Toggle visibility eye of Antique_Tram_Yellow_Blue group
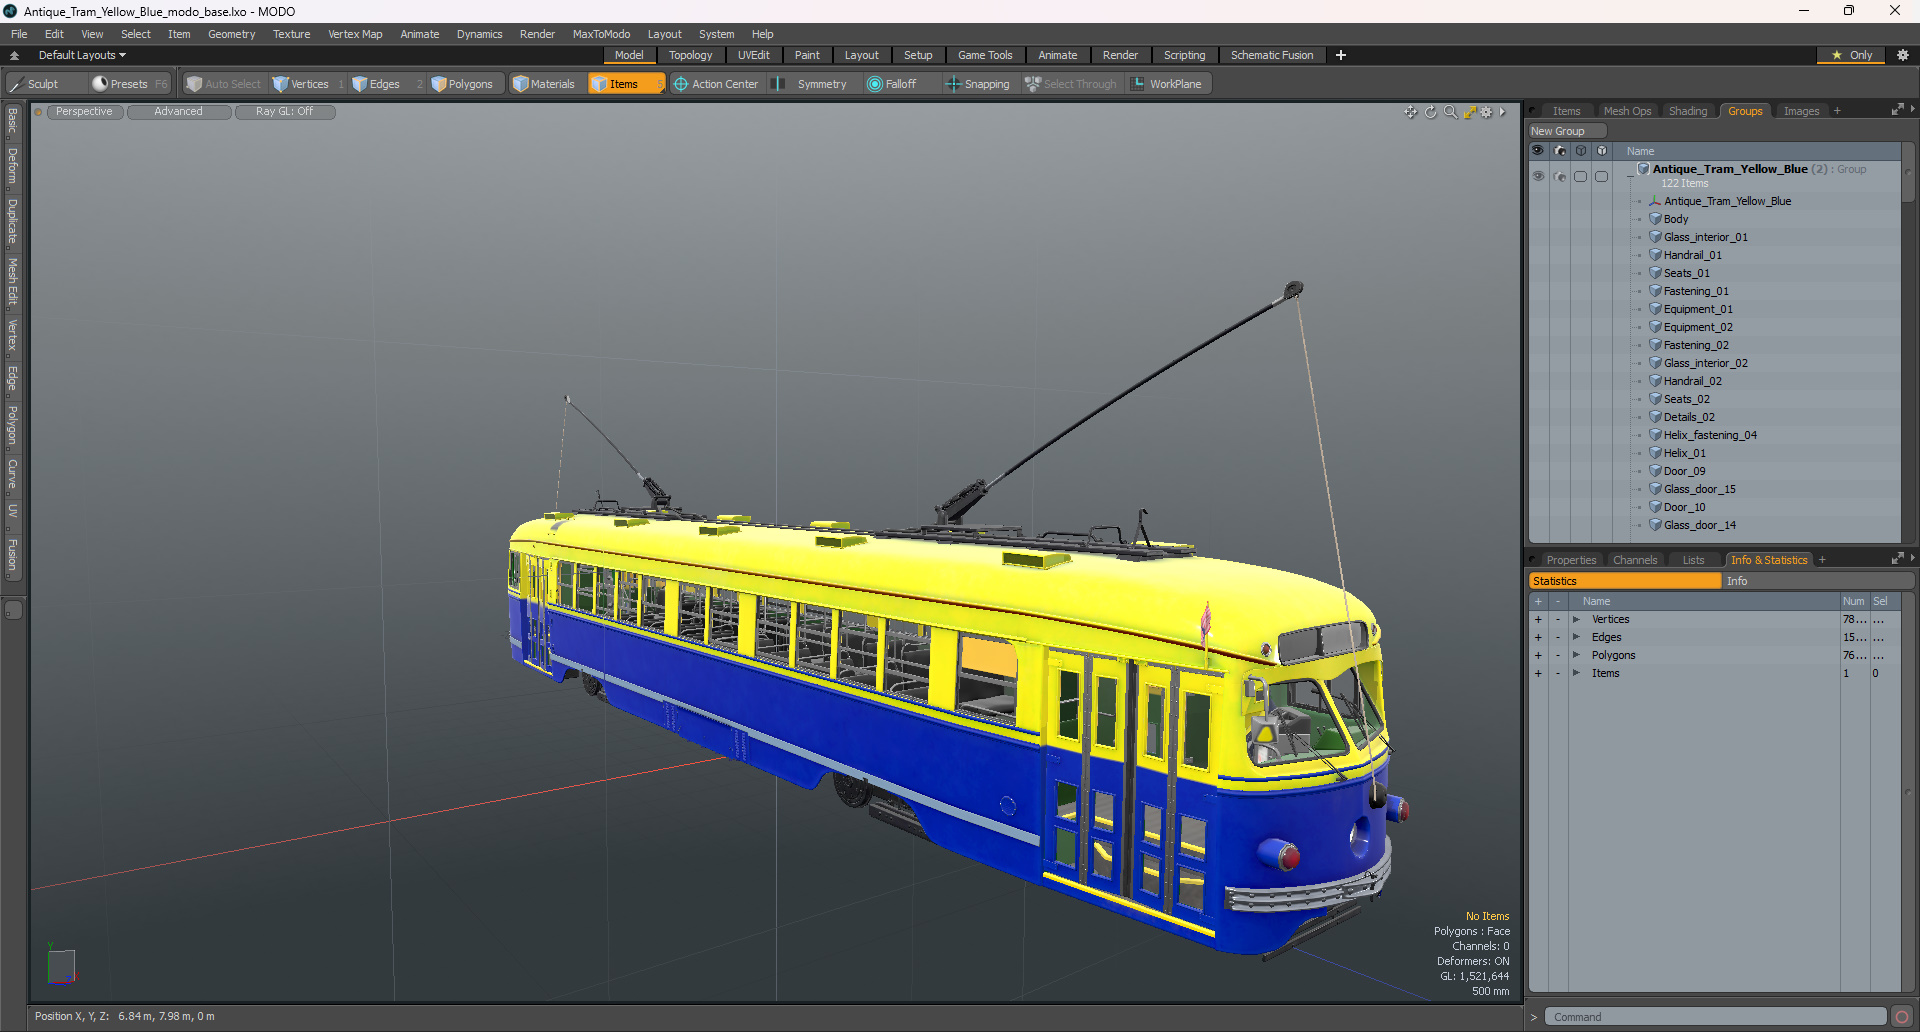 click(x=1538, y=176)
